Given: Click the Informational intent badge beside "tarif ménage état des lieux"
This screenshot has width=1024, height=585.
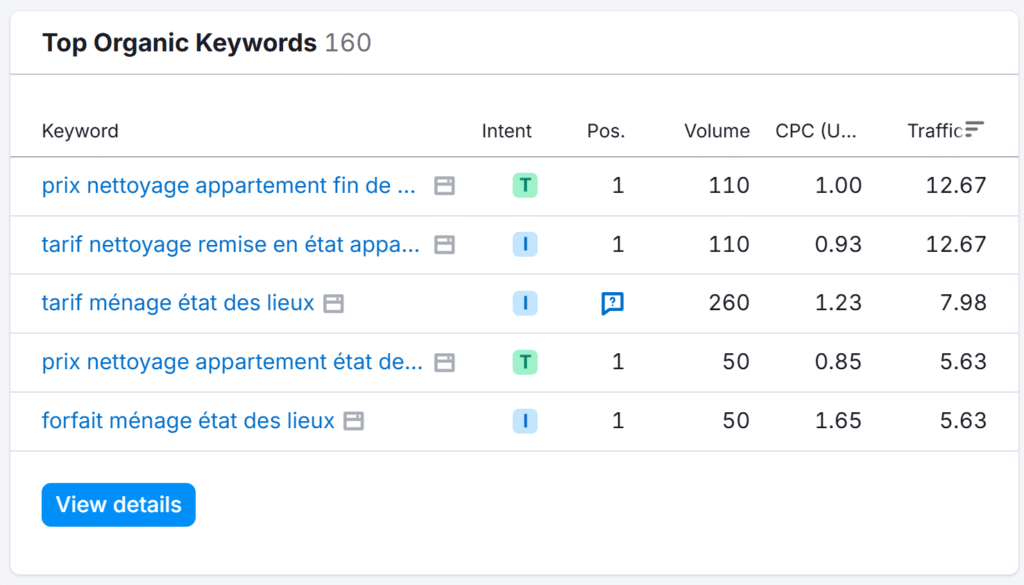Looking at the screenshot, I should [x=525, y=303].
